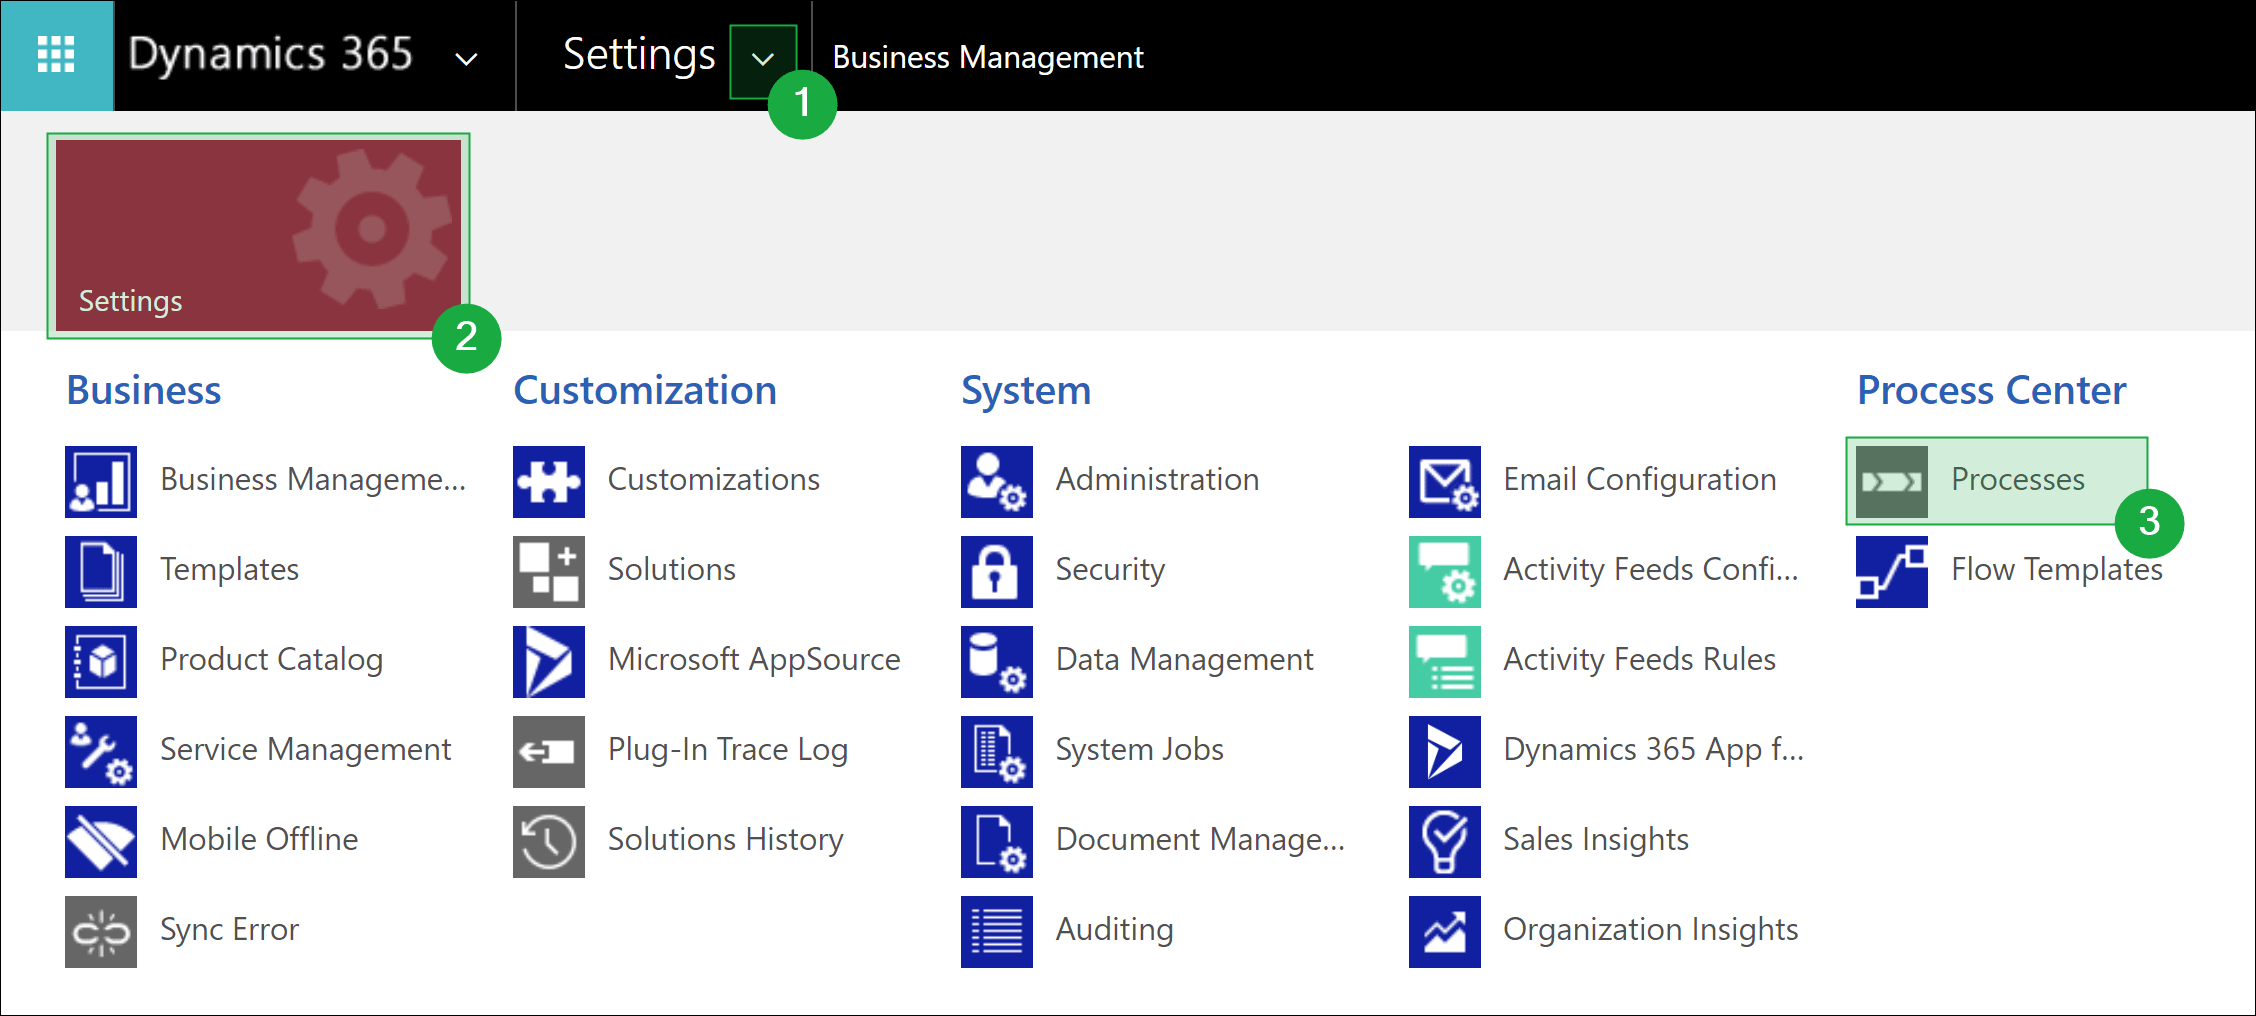Go to Solutions

tap(672, 570)
